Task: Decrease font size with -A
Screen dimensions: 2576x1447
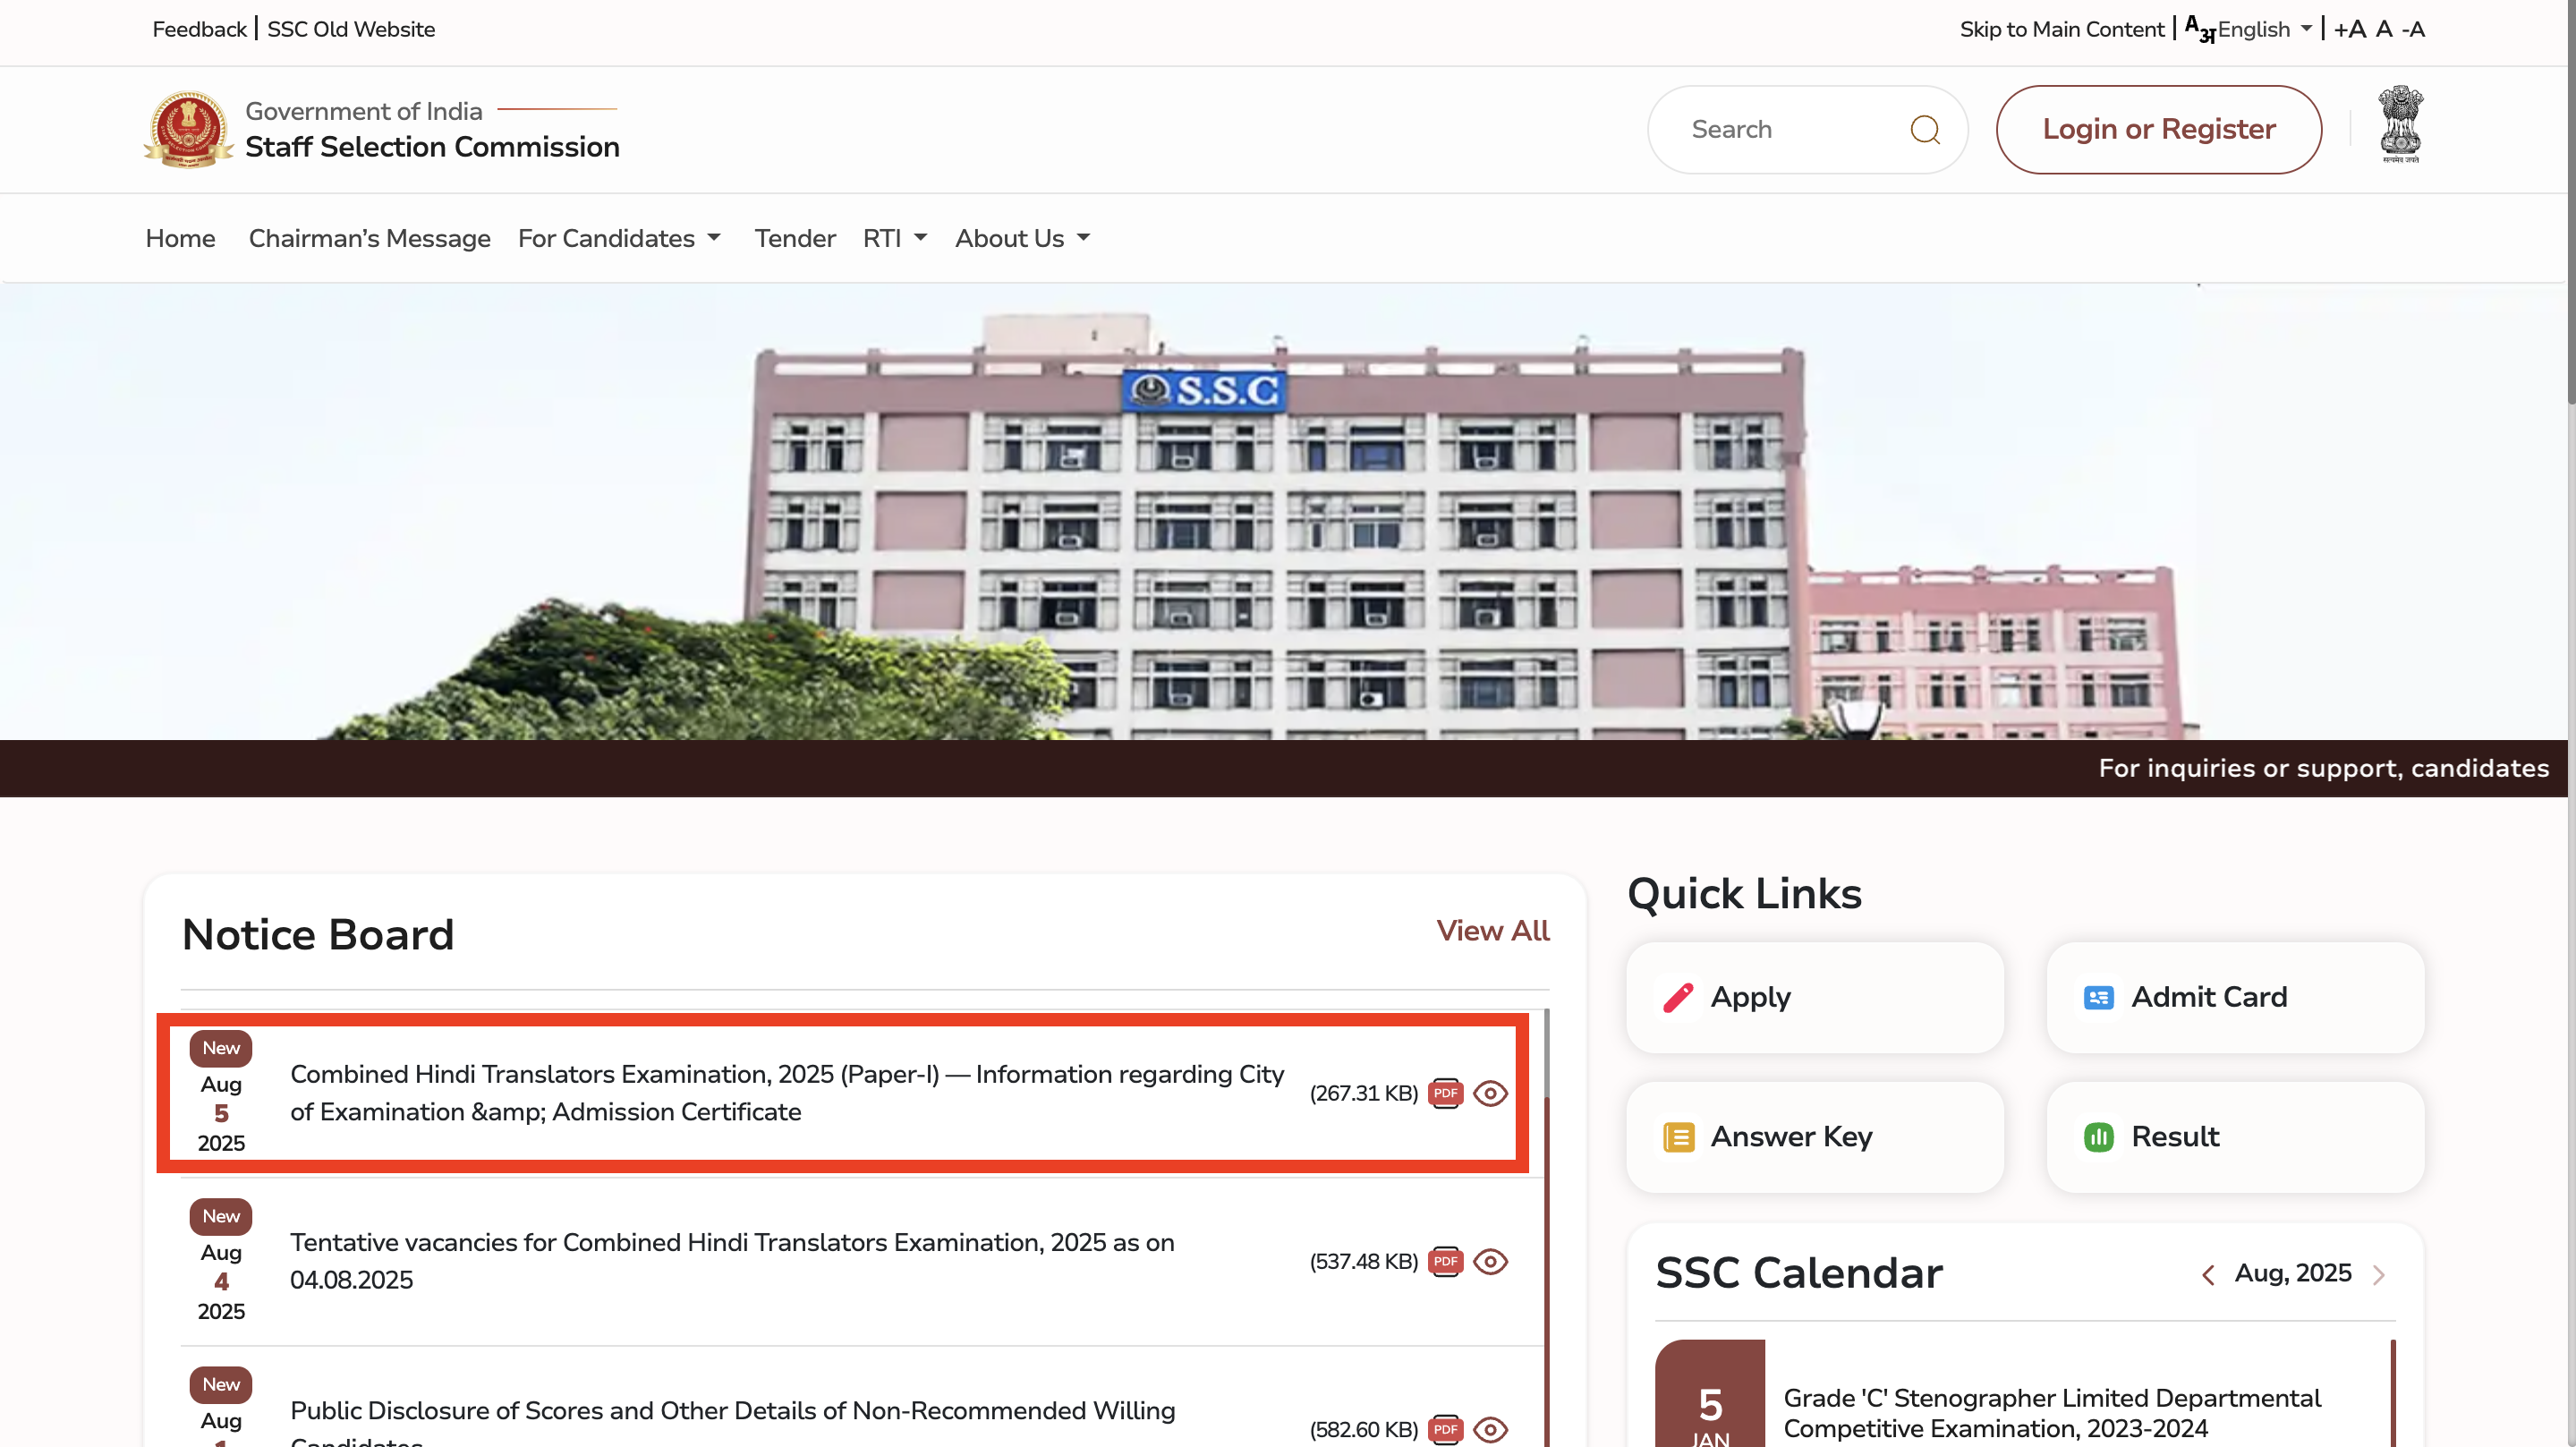Action: coord(2413,29)
